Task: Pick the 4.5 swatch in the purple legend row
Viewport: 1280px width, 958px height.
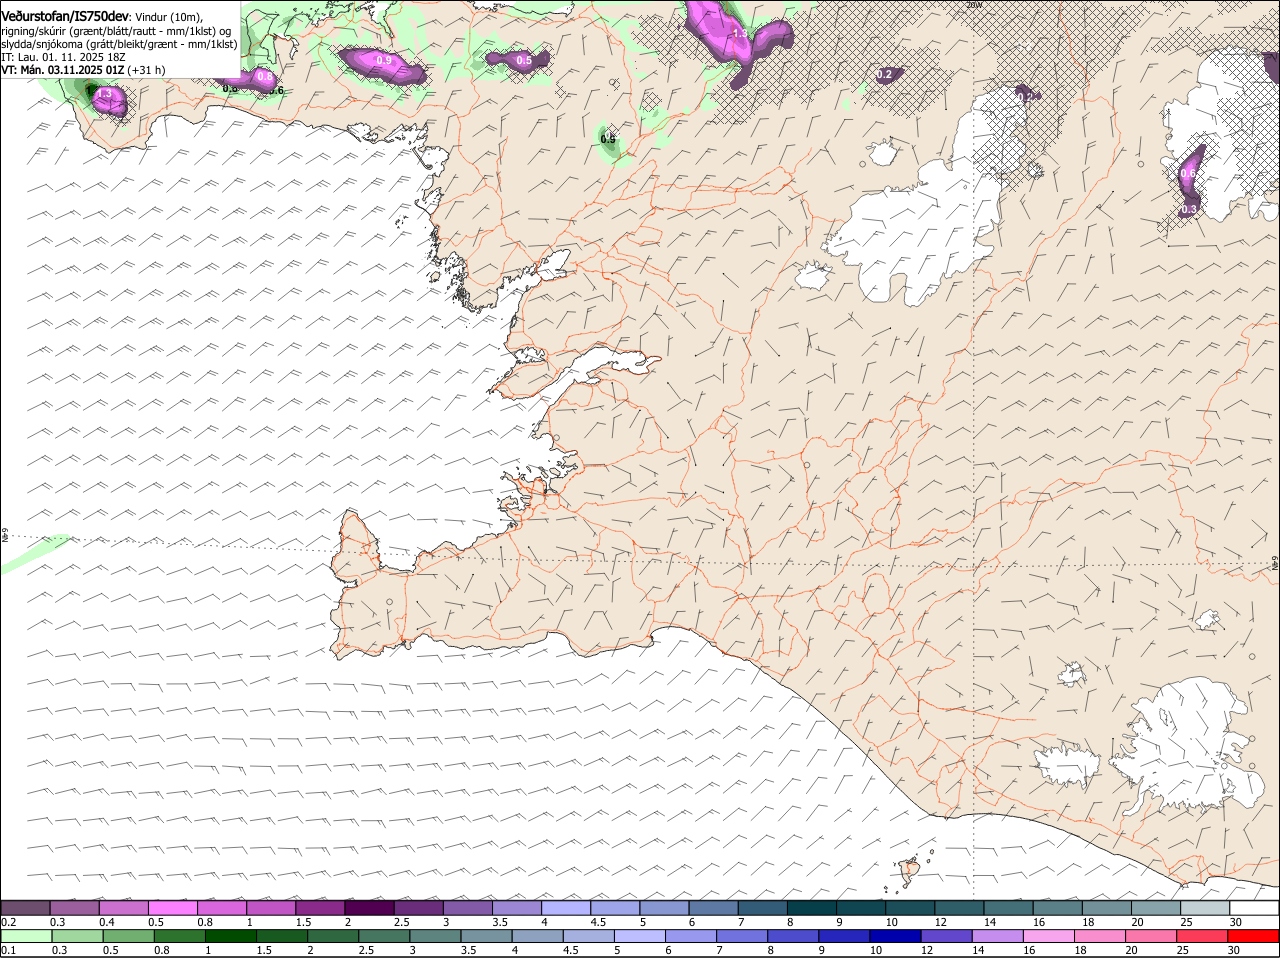Action: click(615, 908)
